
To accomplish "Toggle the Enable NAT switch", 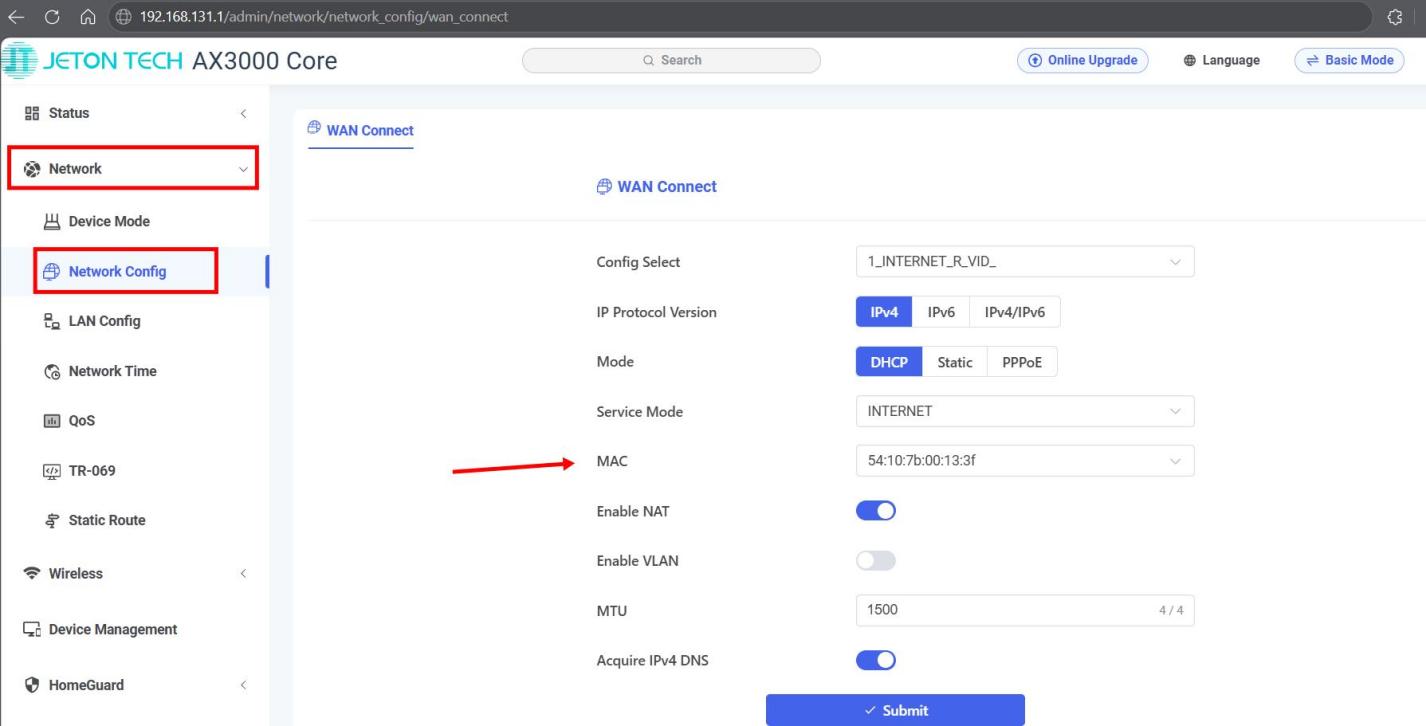I will click(876, 511).
